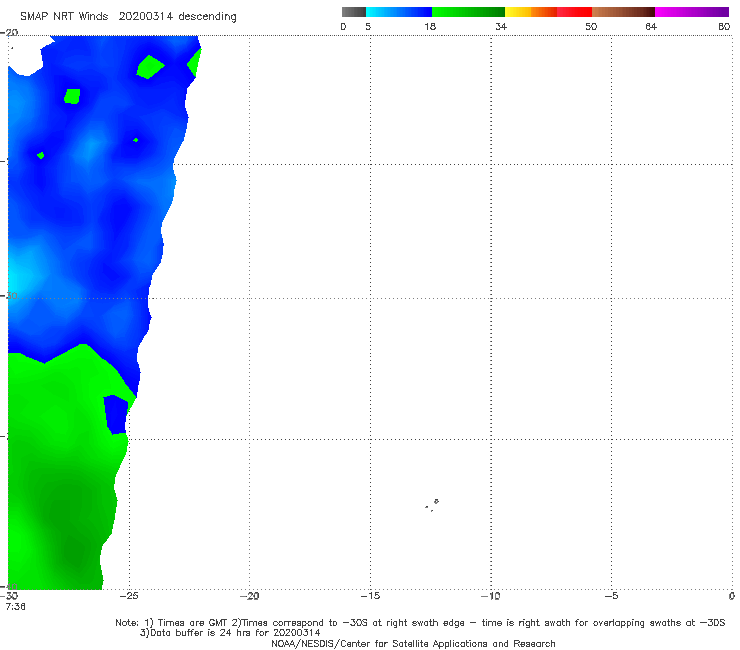Click the NOAA/NESDIS credit line
The image size is (740, 650).
pos(413,644)
